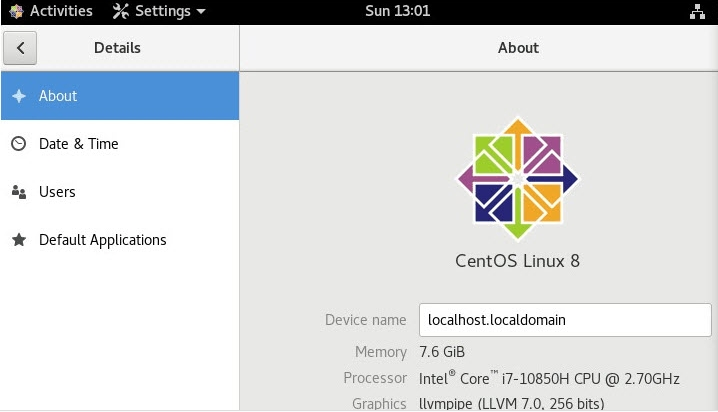Click the "CentOS Linux 8" text

click(517, 261)
